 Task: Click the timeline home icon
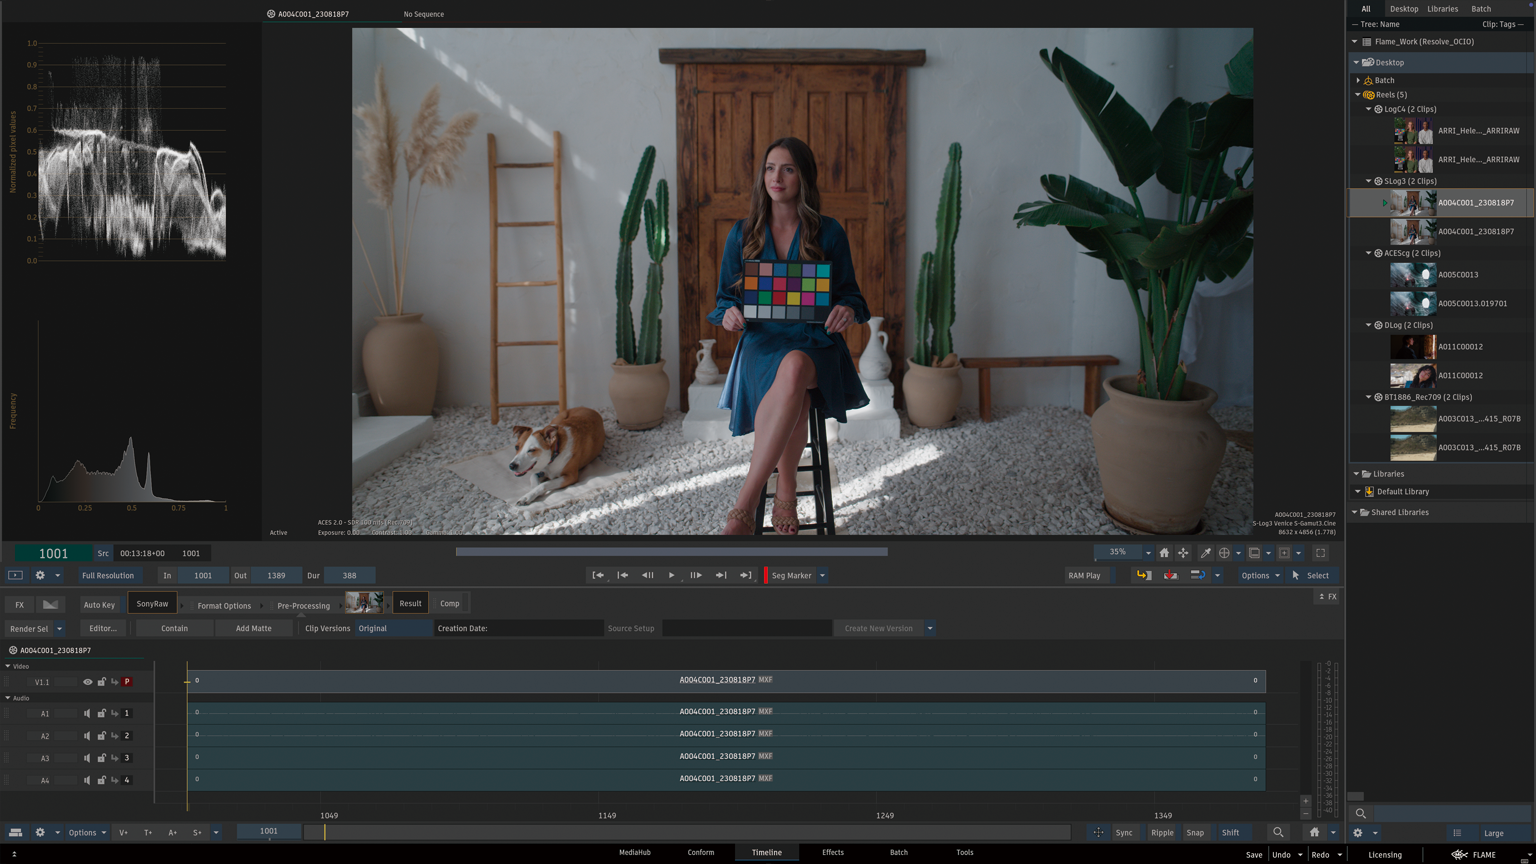click(1314, 832)
